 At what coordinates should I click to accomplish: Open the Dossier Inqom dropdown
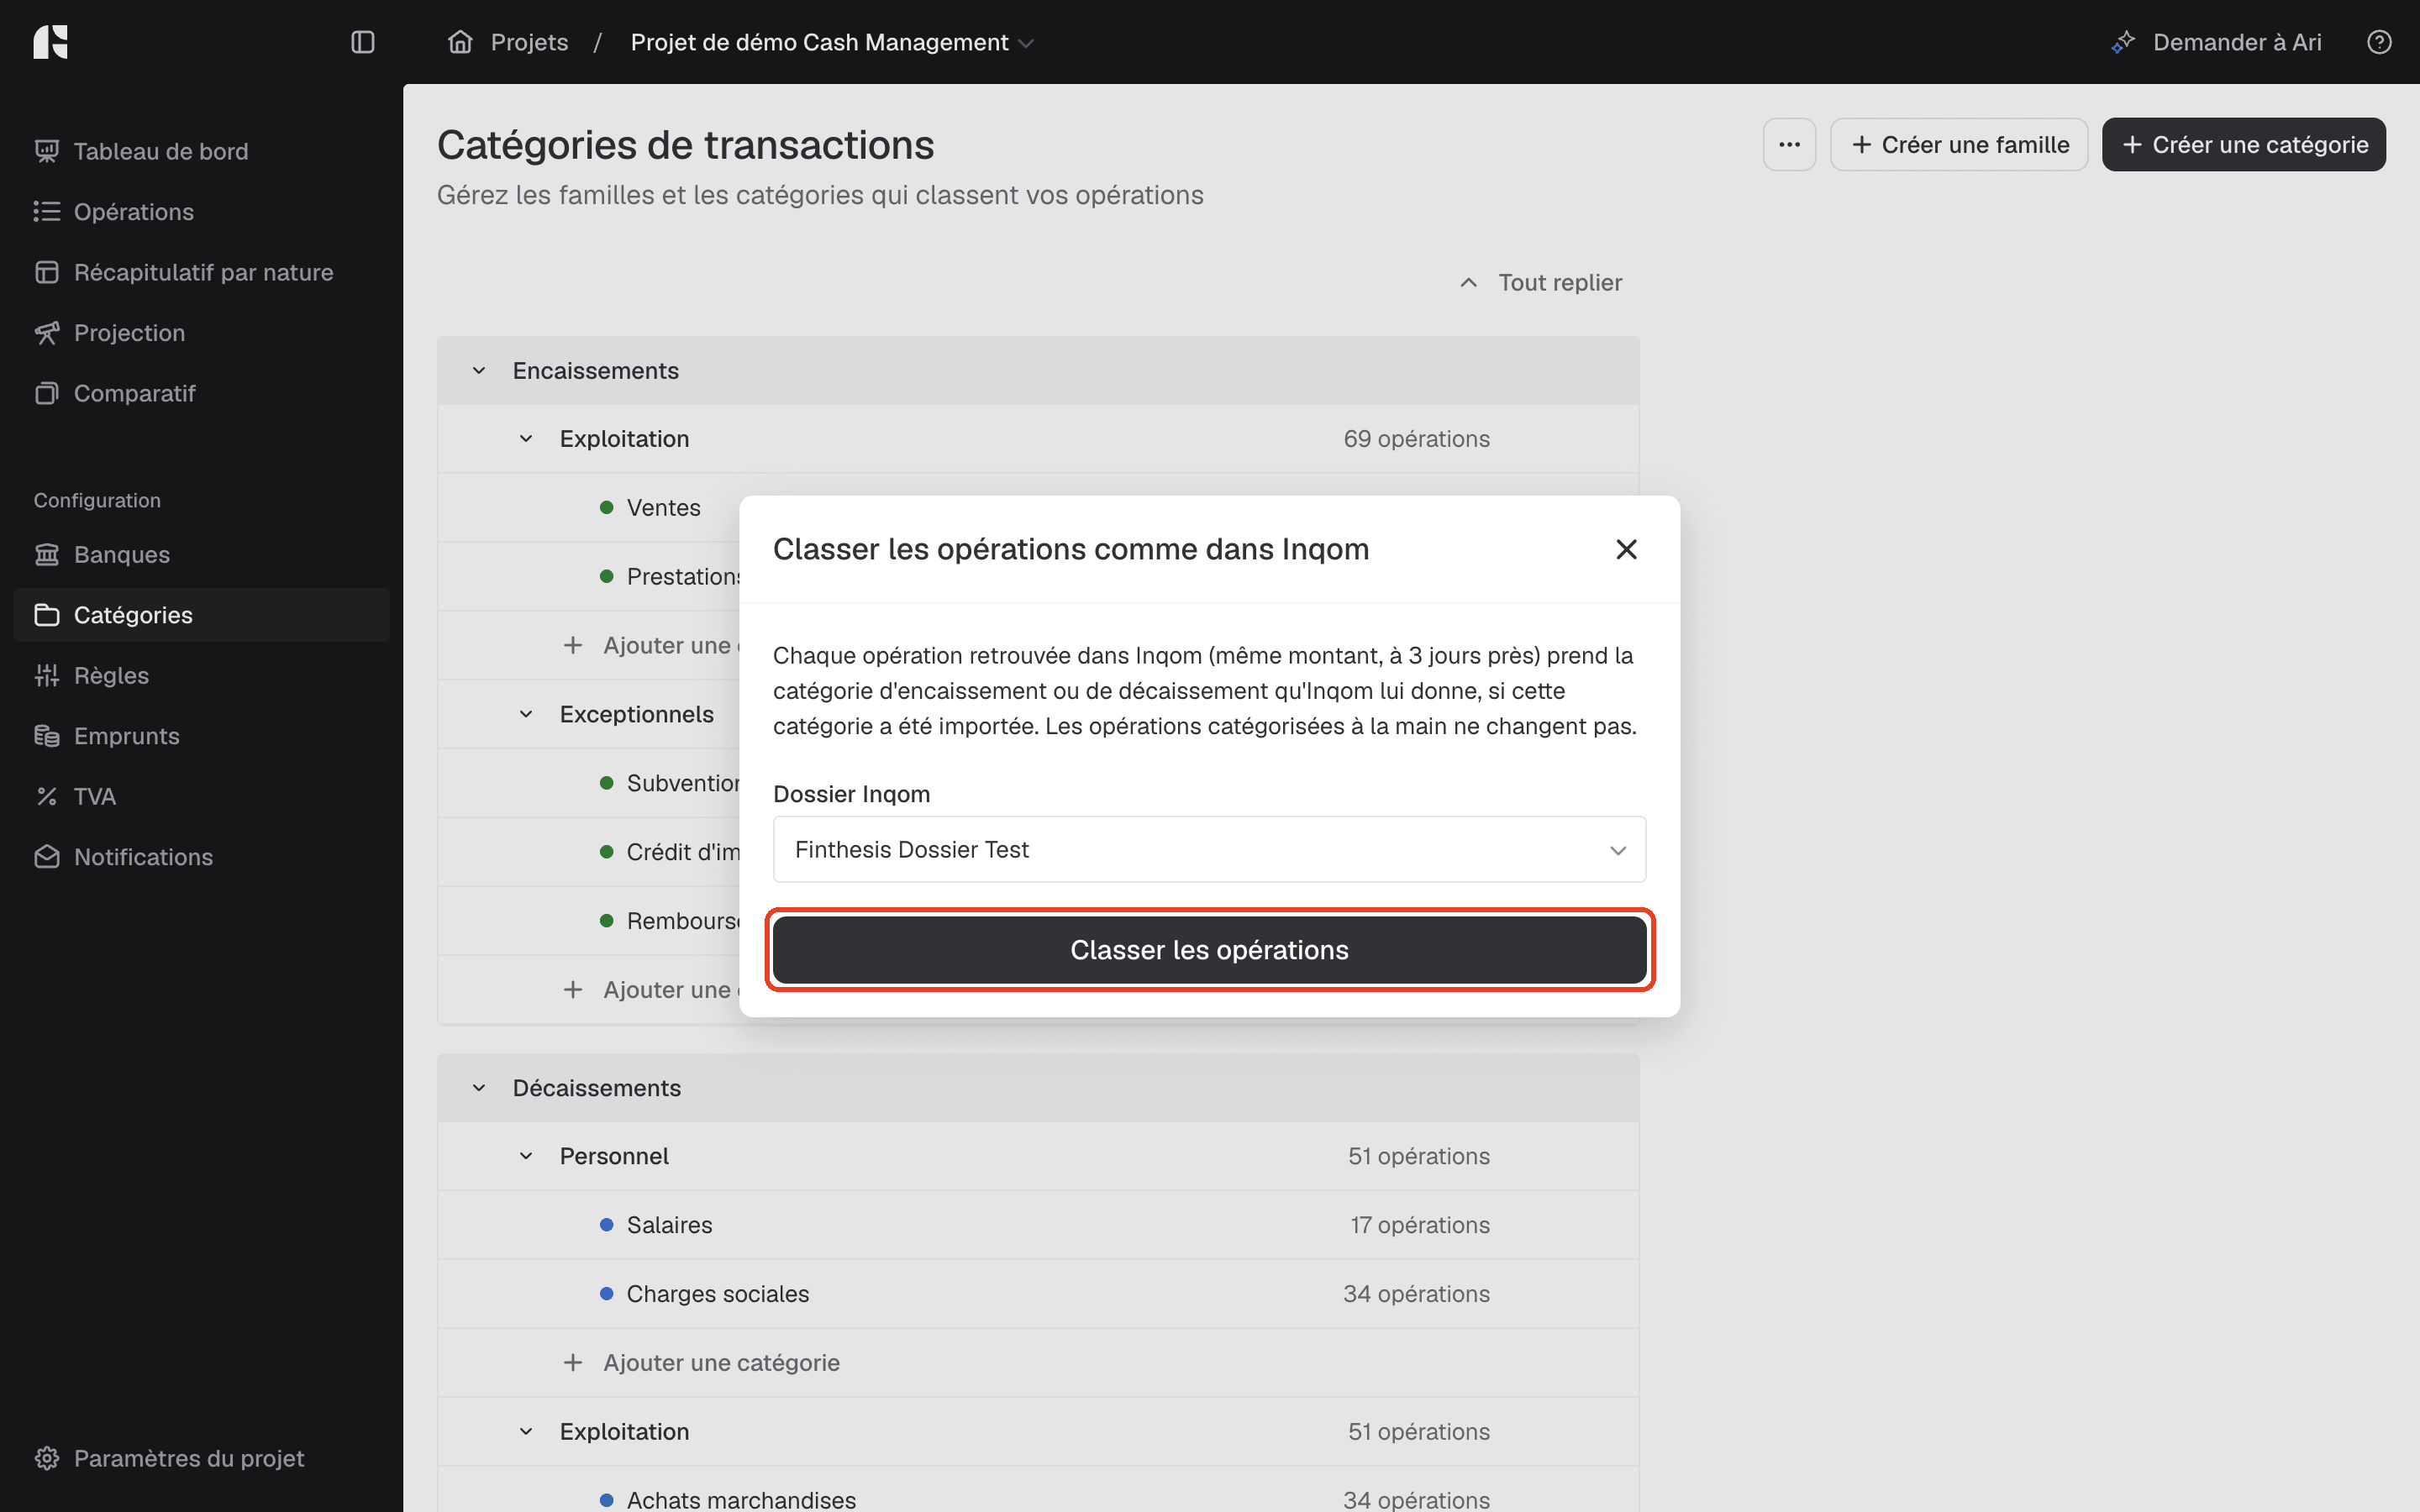coord(1209,849)
